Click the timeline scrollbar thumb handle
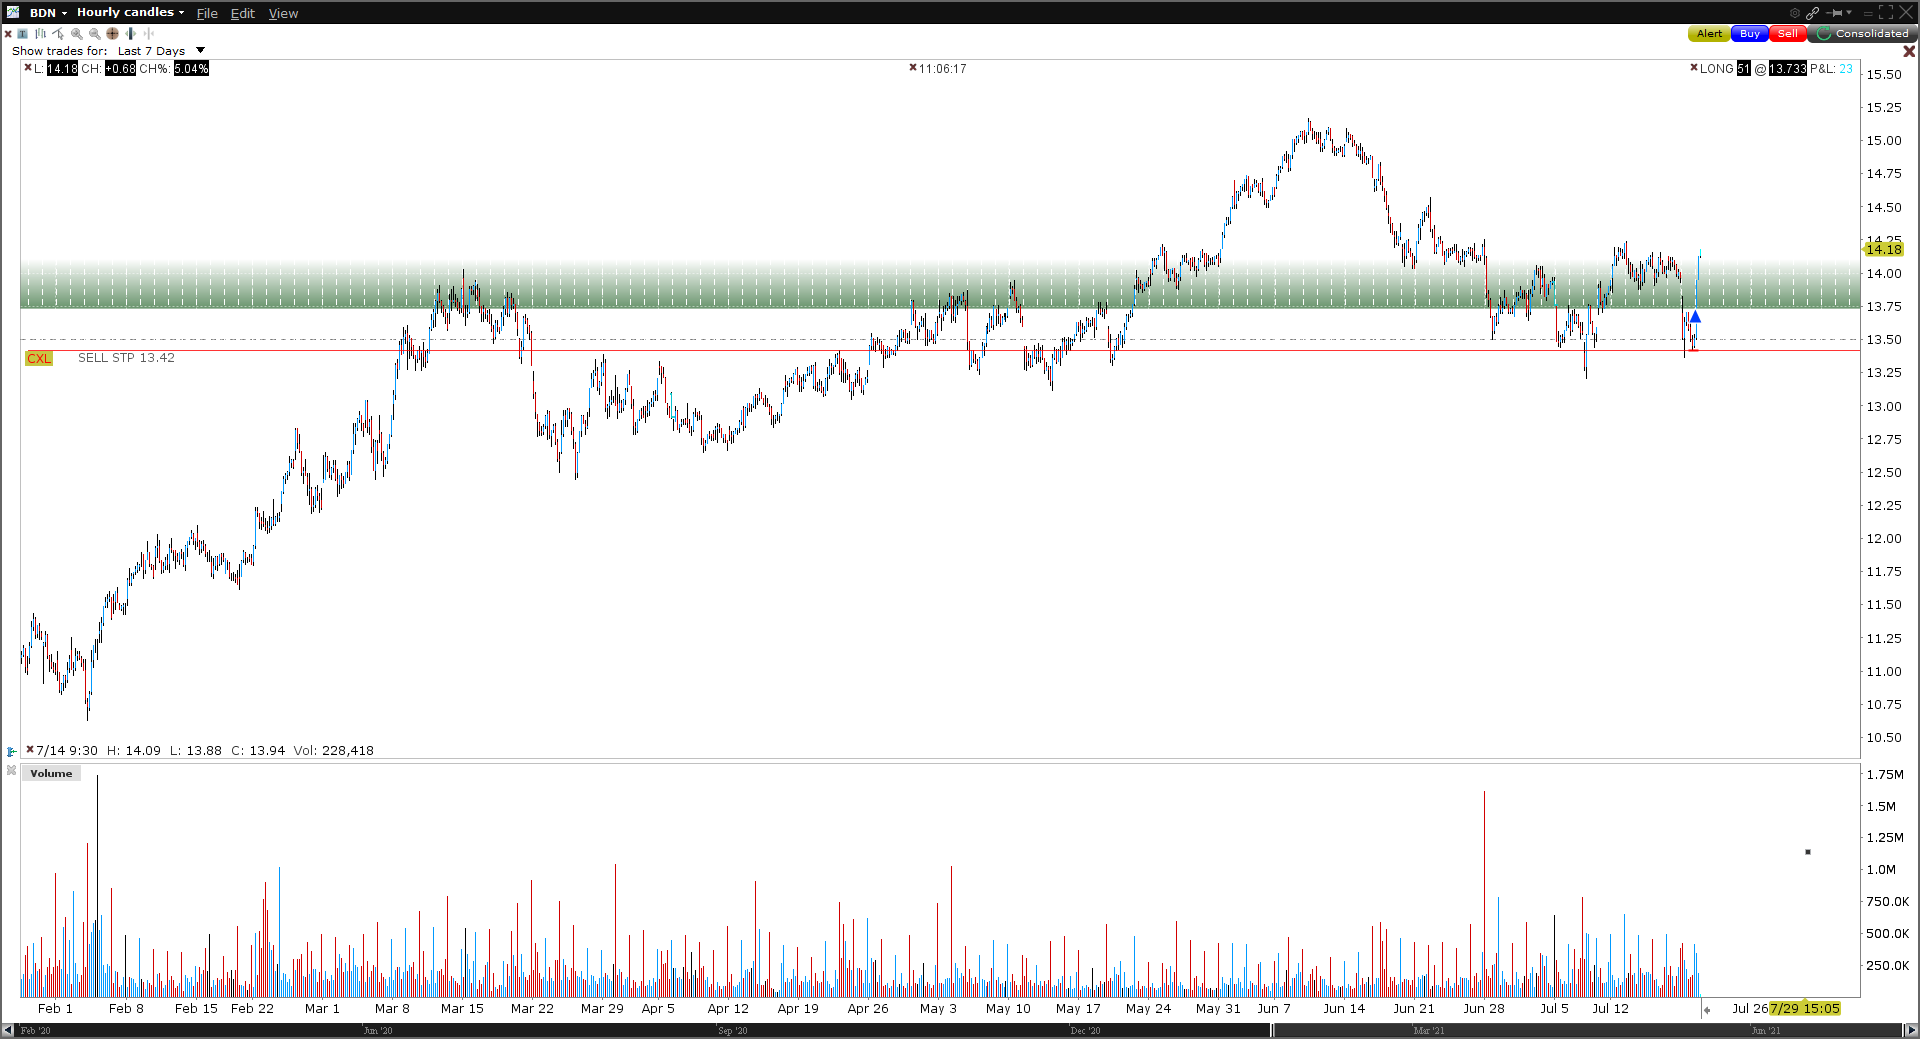The width and height of the screenshot is (1920, 1039). [x=1272, y=1030]
